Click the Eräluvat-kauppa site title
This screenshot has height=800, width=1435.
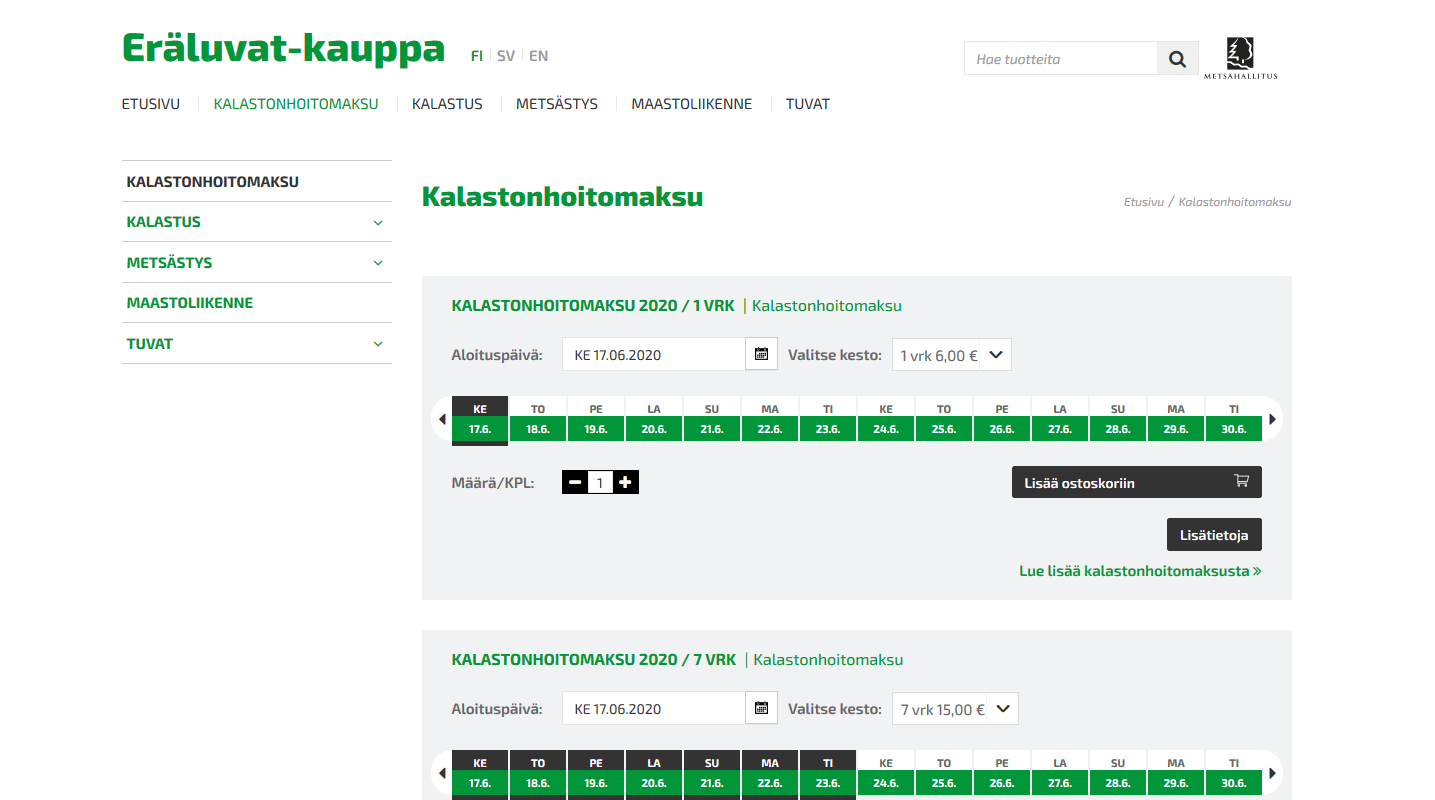283,47
